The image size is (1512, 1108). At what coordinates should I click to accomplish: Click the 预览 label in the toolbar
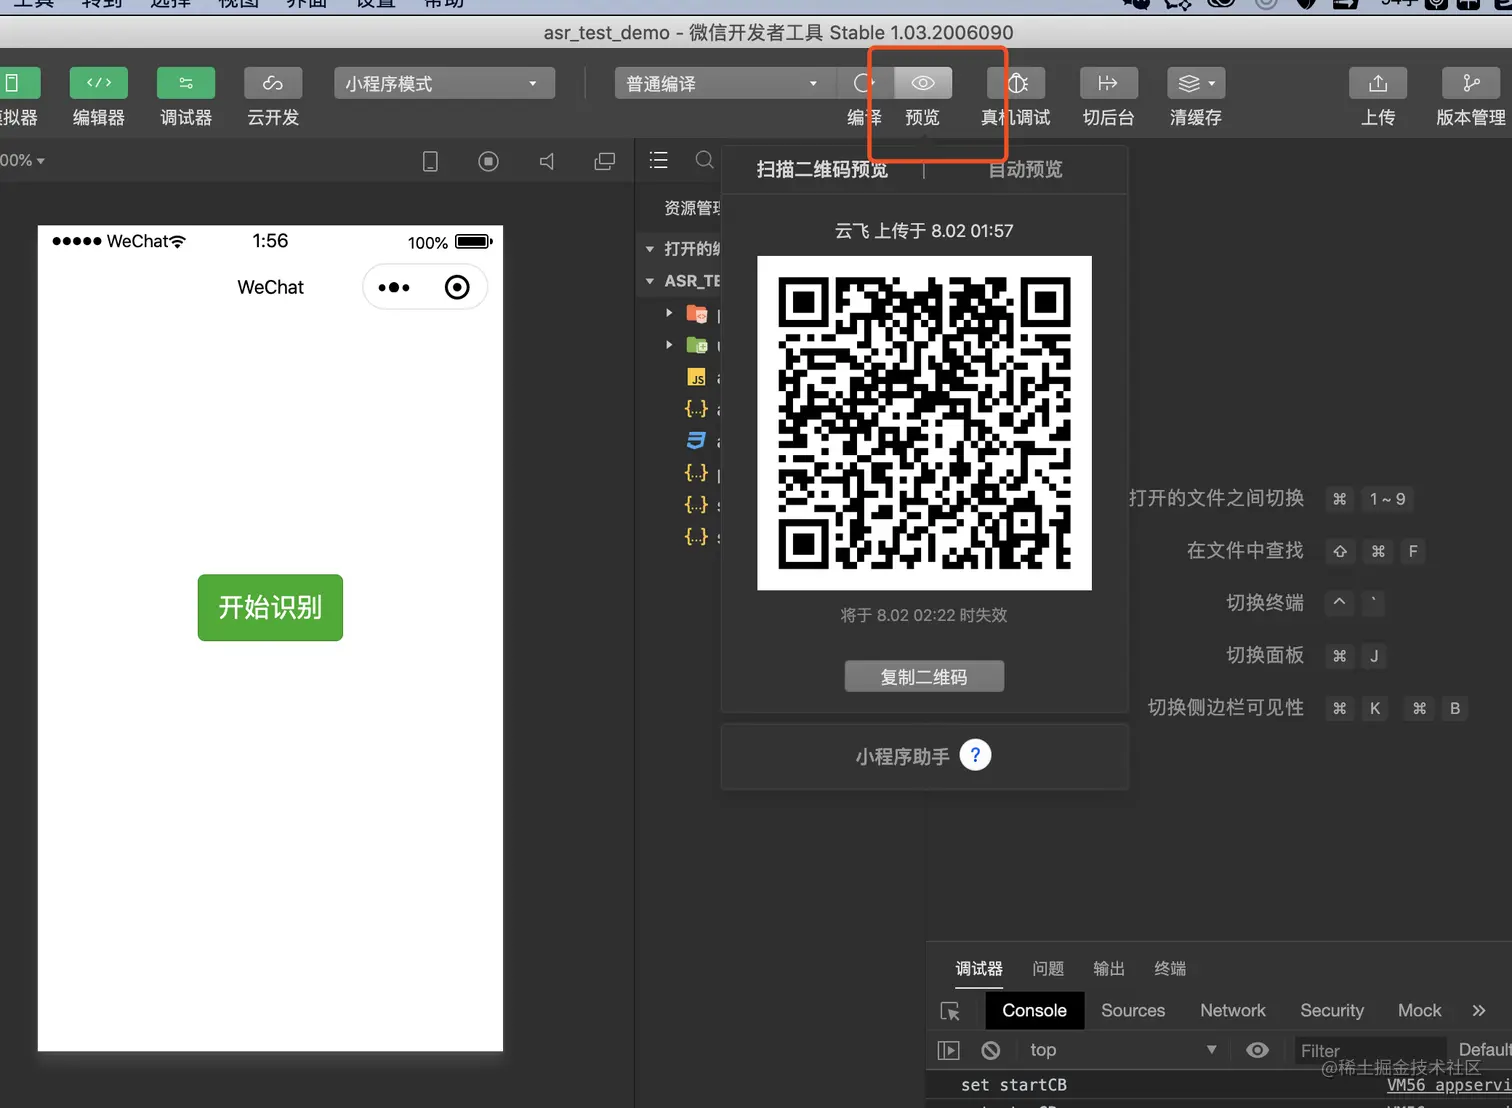[922, 117]
